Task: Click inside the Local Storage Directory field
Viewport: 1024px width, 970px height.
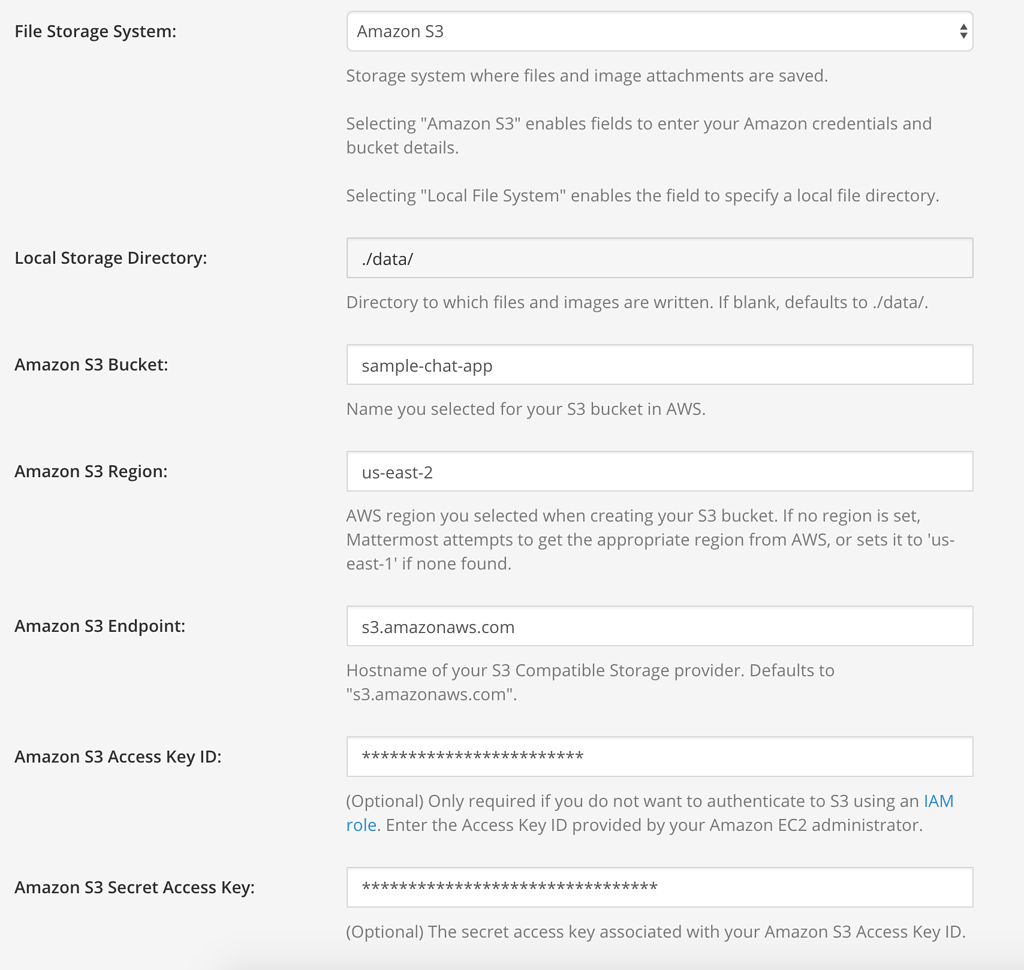Action: tap(658, 257)
